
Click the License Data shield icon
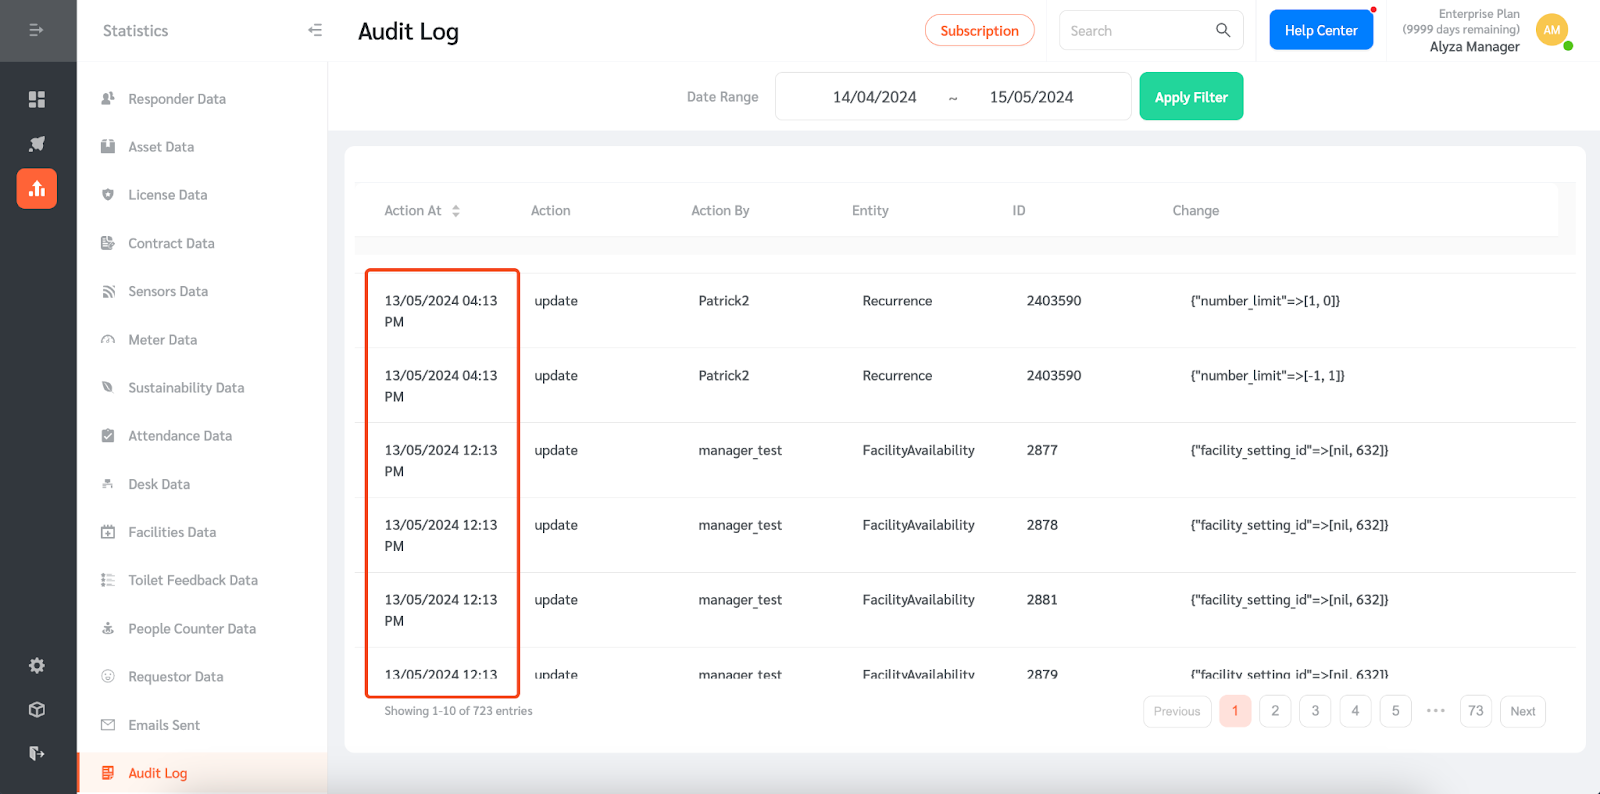(x=108, y=195)
